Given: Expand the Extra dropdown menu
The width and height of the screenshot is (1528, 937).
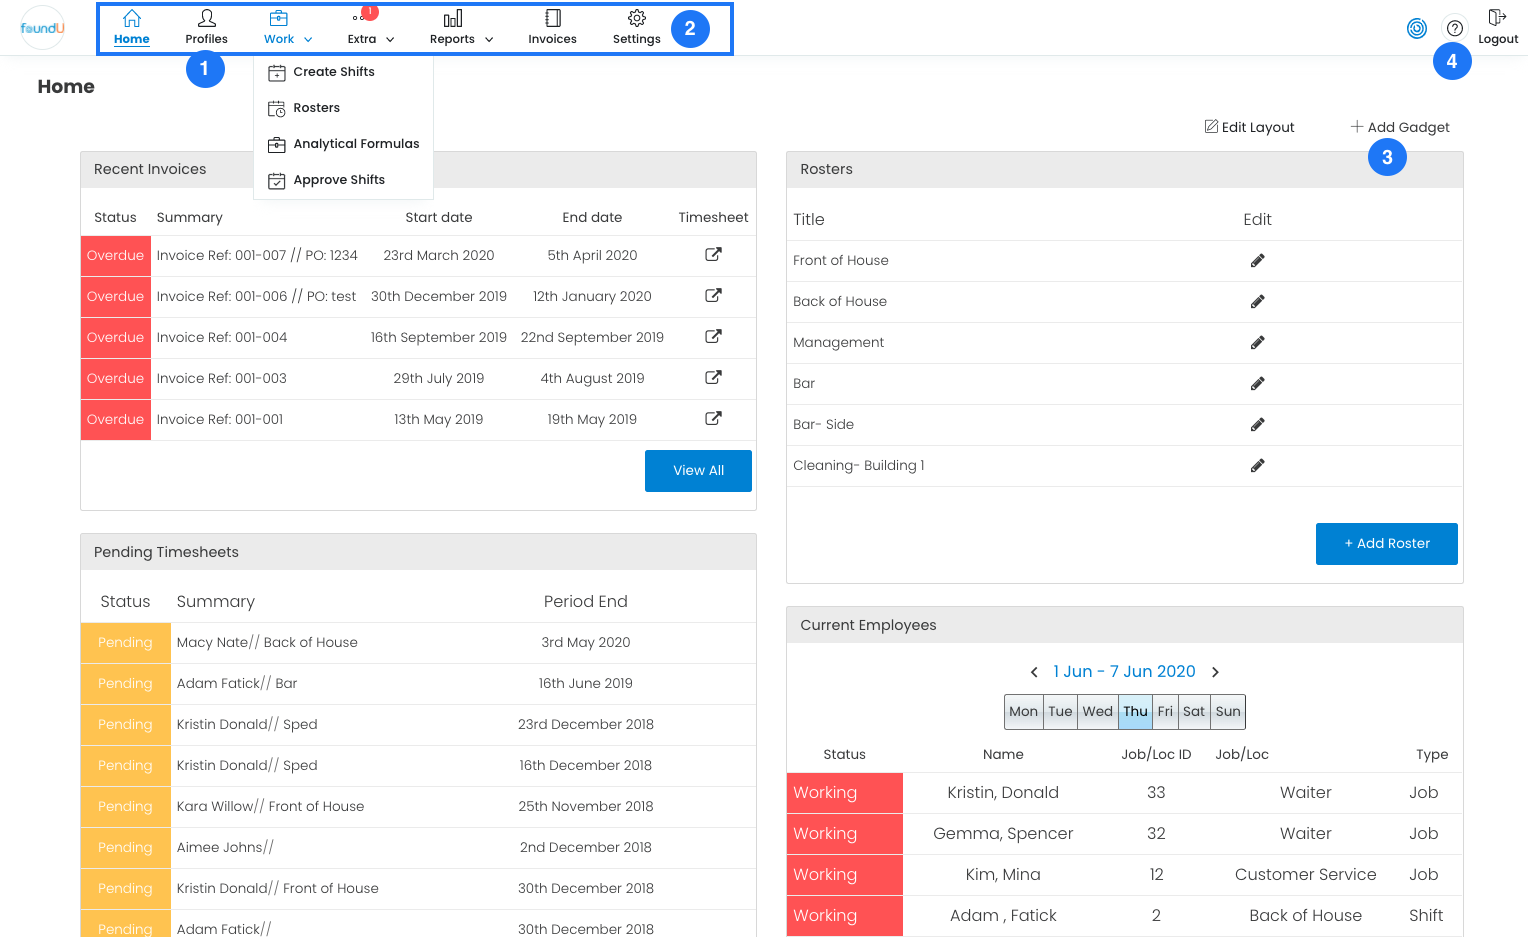Looking at the screenshot, I should [x=370, y=27].
